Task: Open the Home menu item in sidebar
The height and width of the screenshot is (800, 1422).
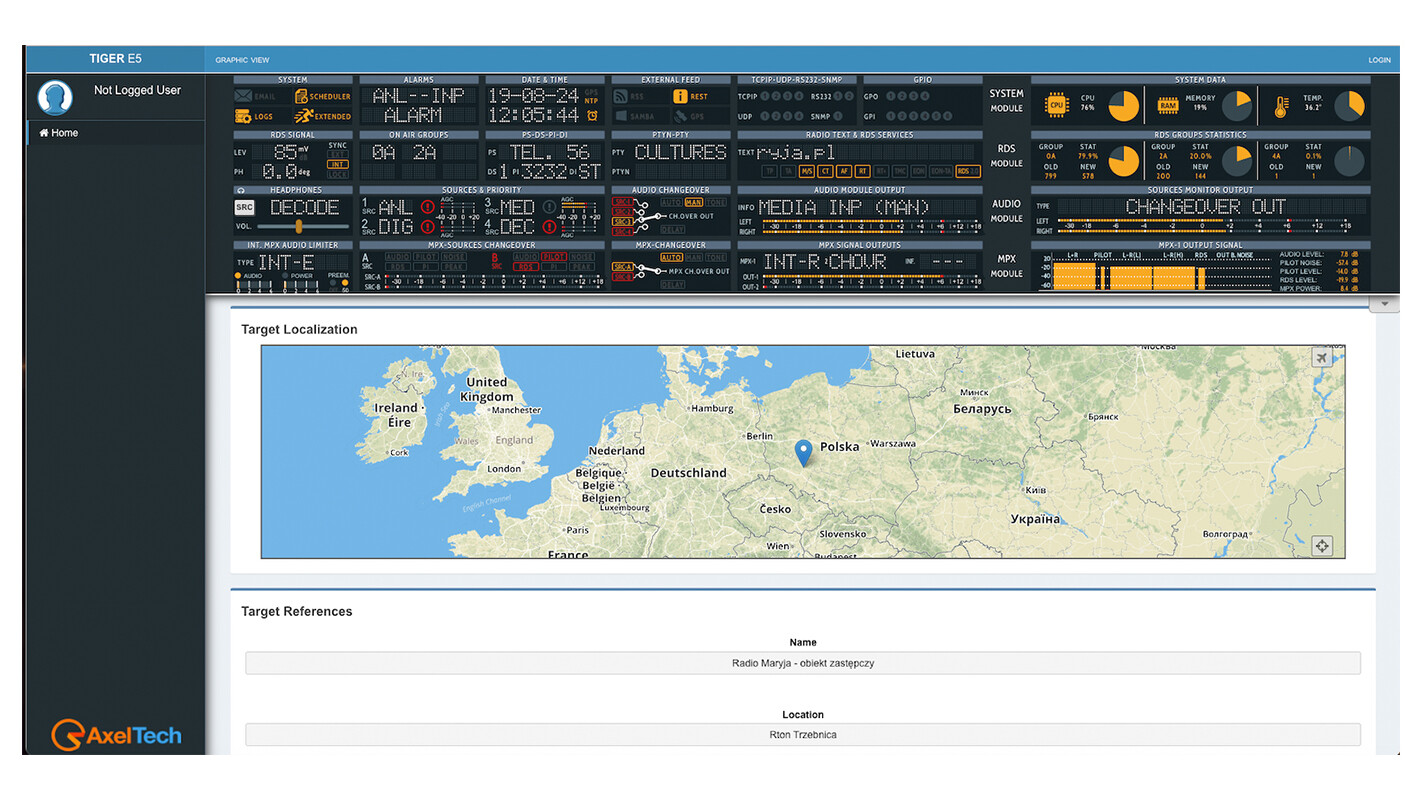Action: click(59, 133)
